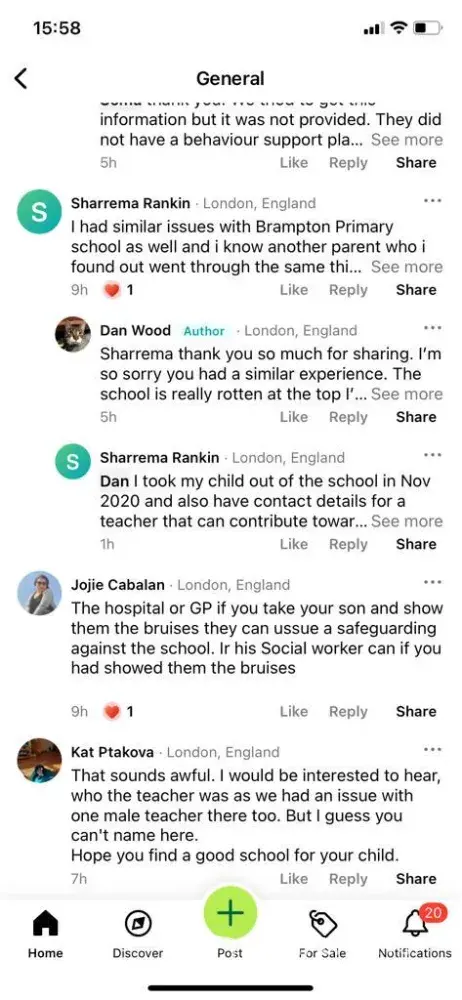Image resolution: width=462 pixels, height=1000 pixels.
Task: Open the For Sale tag icon
Action: (322, 933)
